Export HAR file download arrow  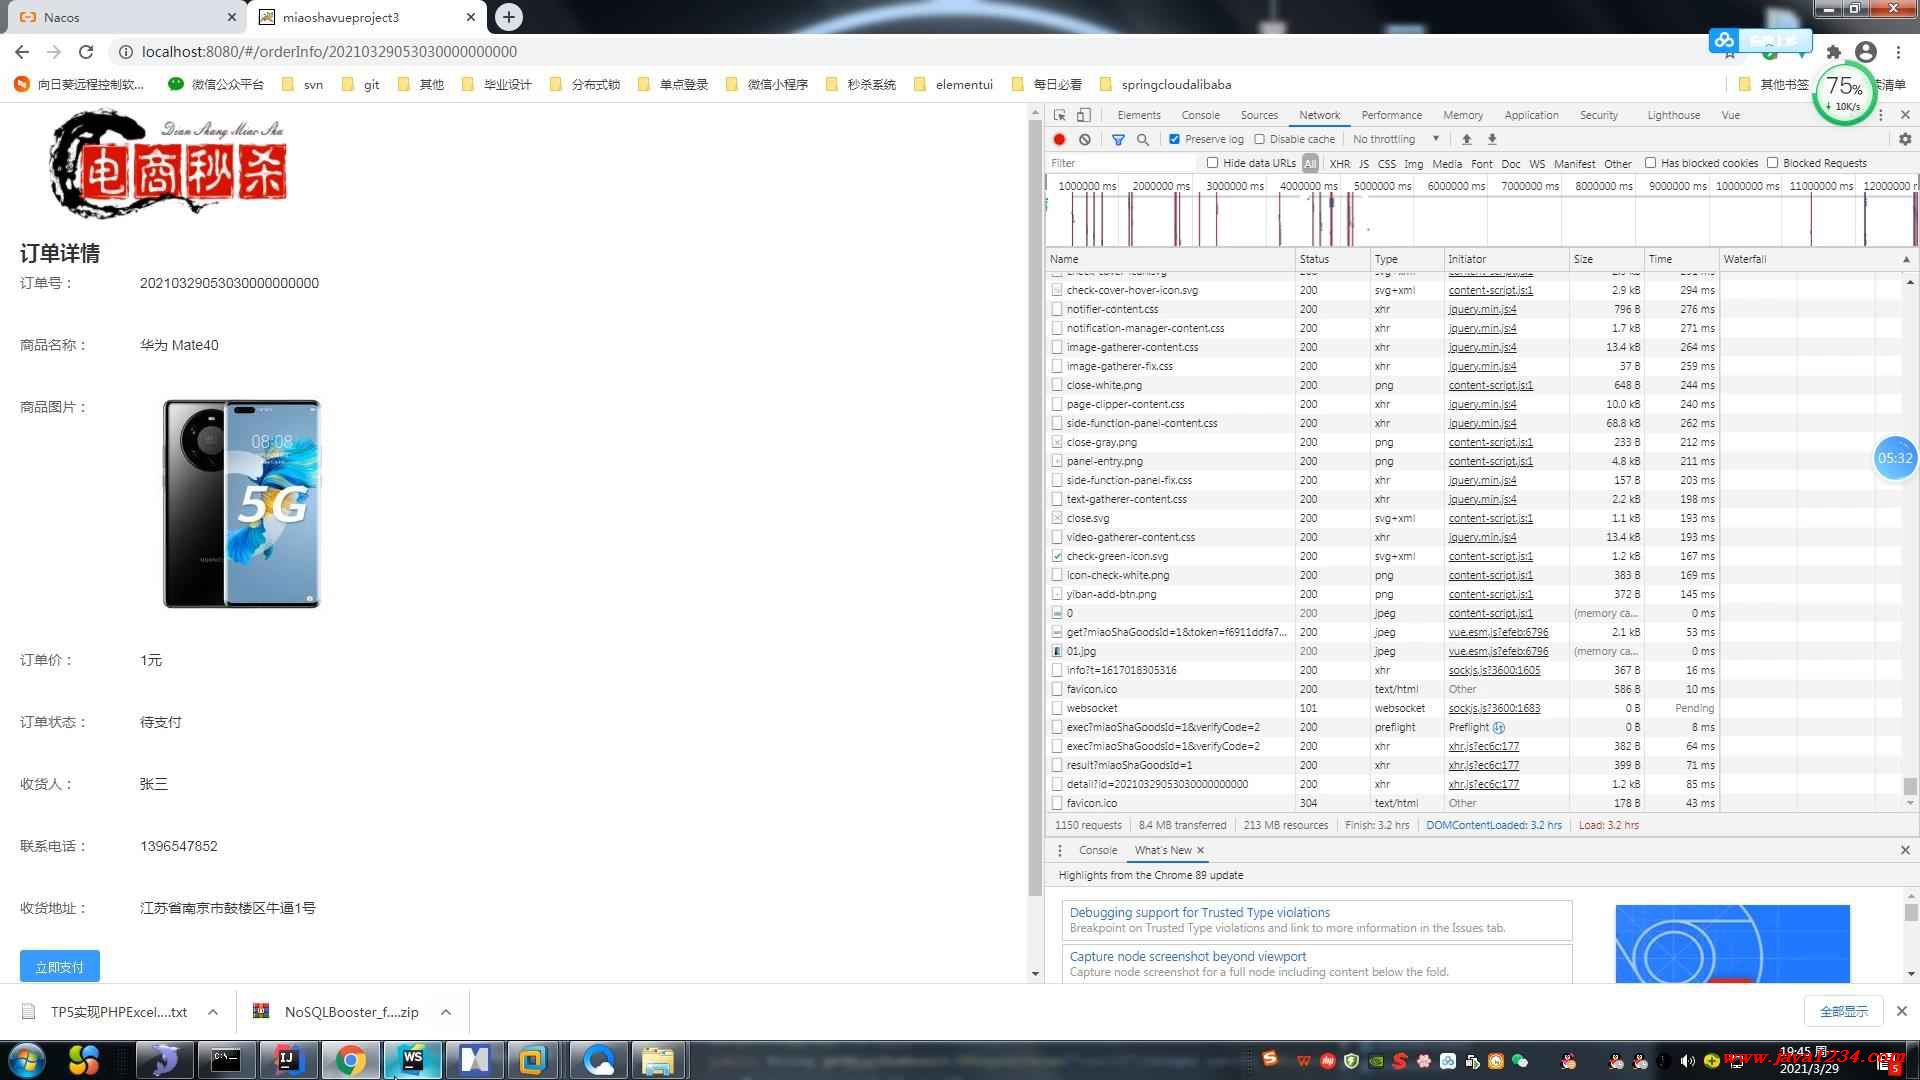pos(1492,139)
